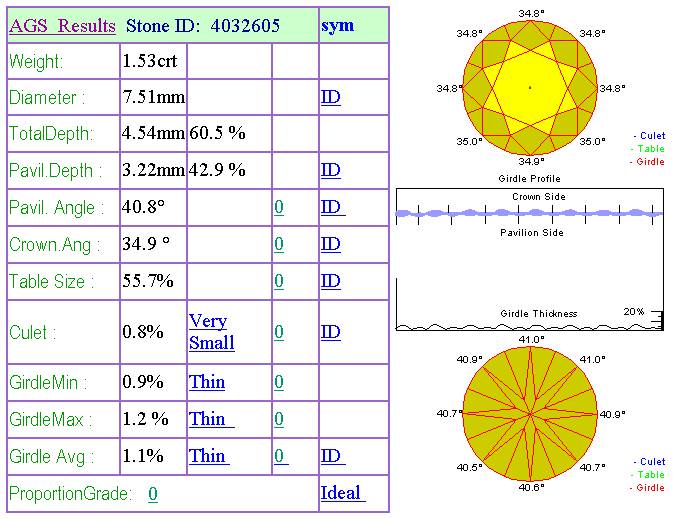The image size is (674, 519).
Task: Click the Girdle Thickness label
Action: pyautogui.click(x=539, y=313)
